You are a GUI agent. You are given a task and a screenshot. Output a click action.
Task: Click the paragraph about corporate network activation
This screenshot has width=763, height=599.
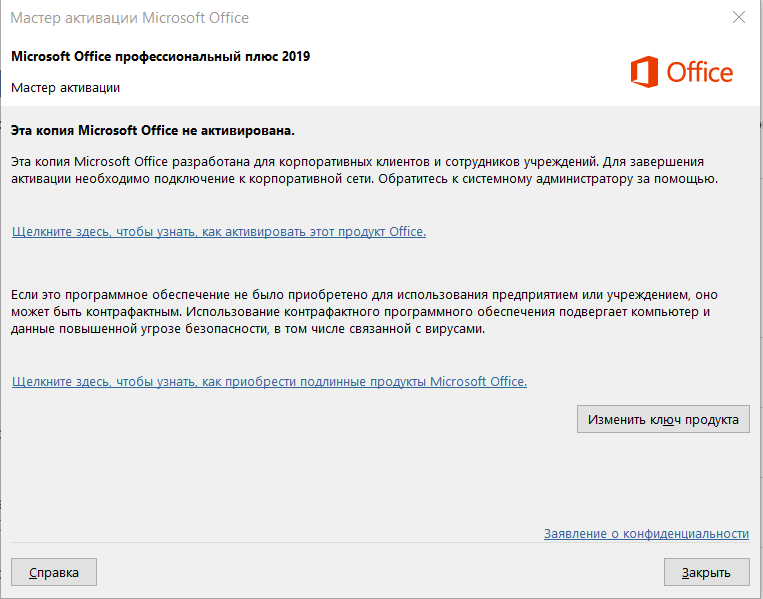[x=364, y=170]
